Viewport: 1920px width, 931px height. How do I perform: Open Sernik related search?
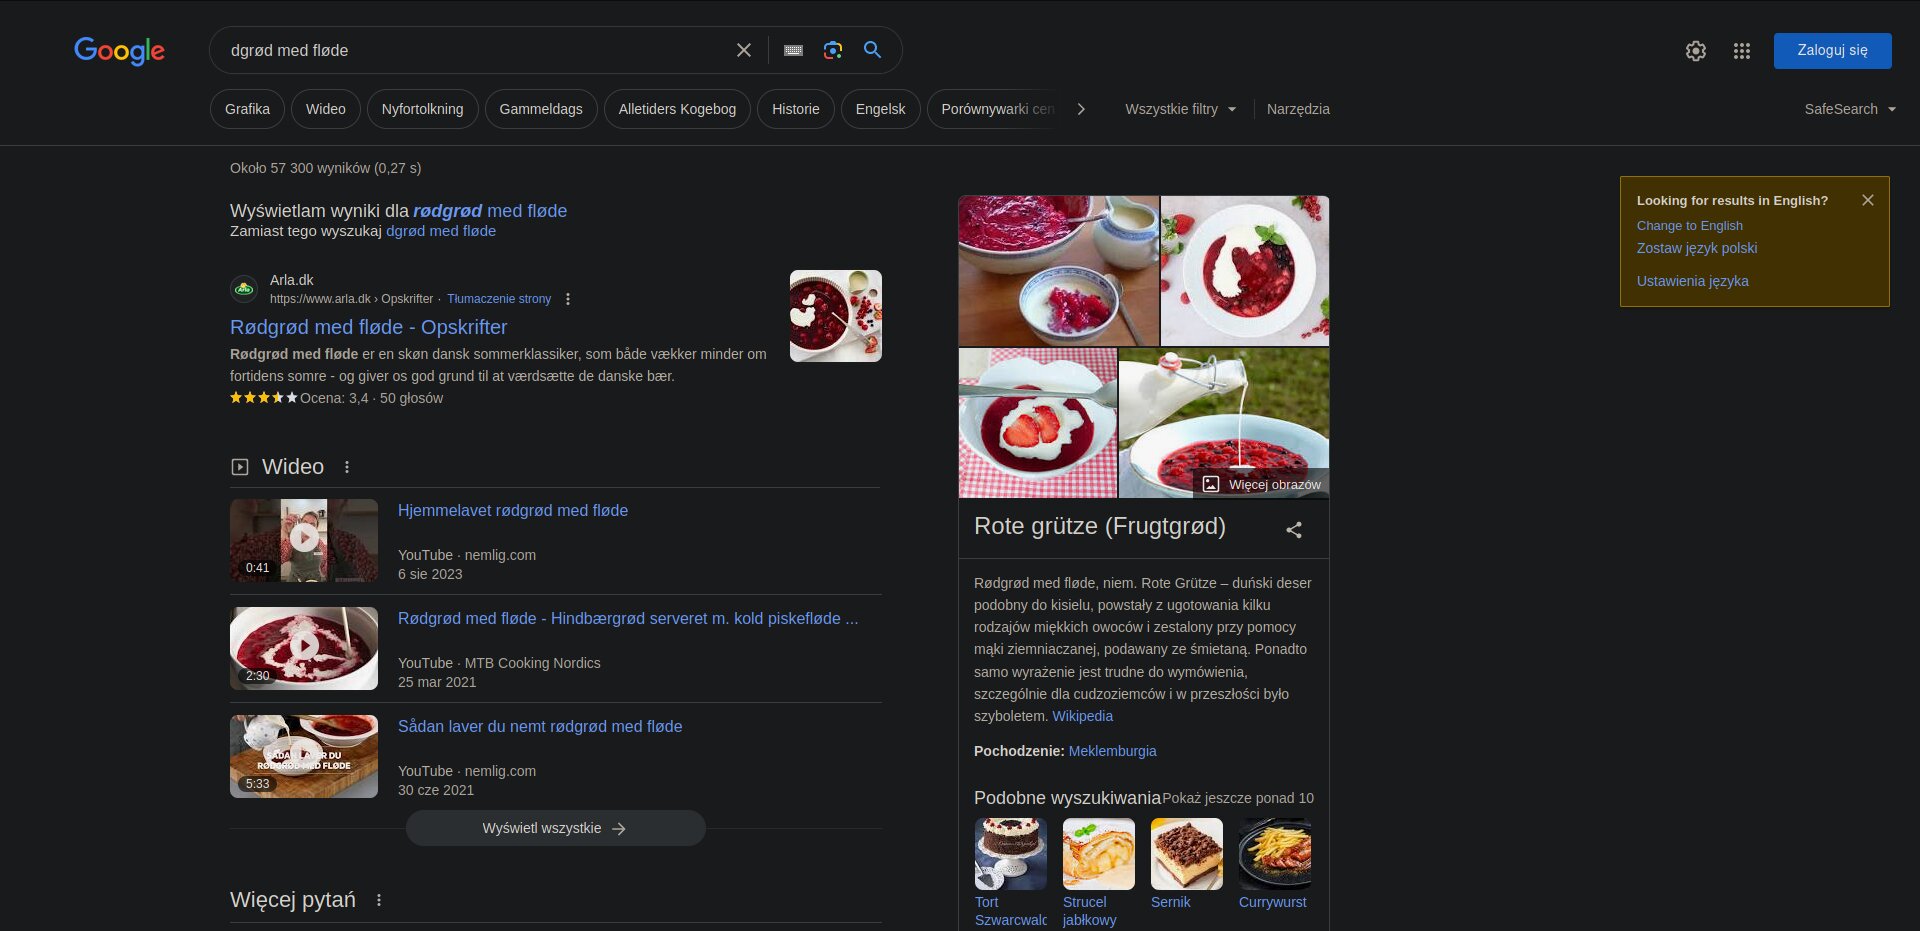1187,865
